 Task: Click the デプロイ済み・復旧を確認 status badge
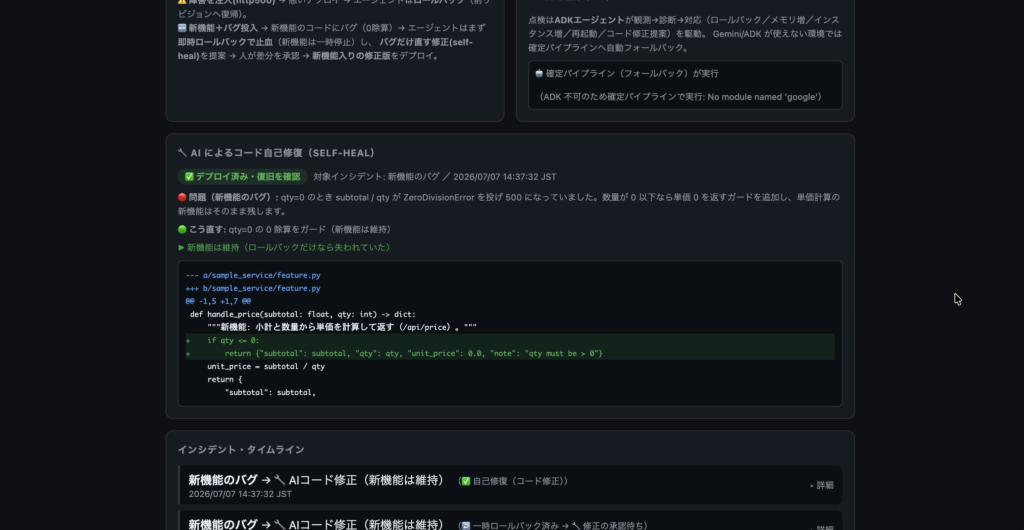click(x=242, y=177)
